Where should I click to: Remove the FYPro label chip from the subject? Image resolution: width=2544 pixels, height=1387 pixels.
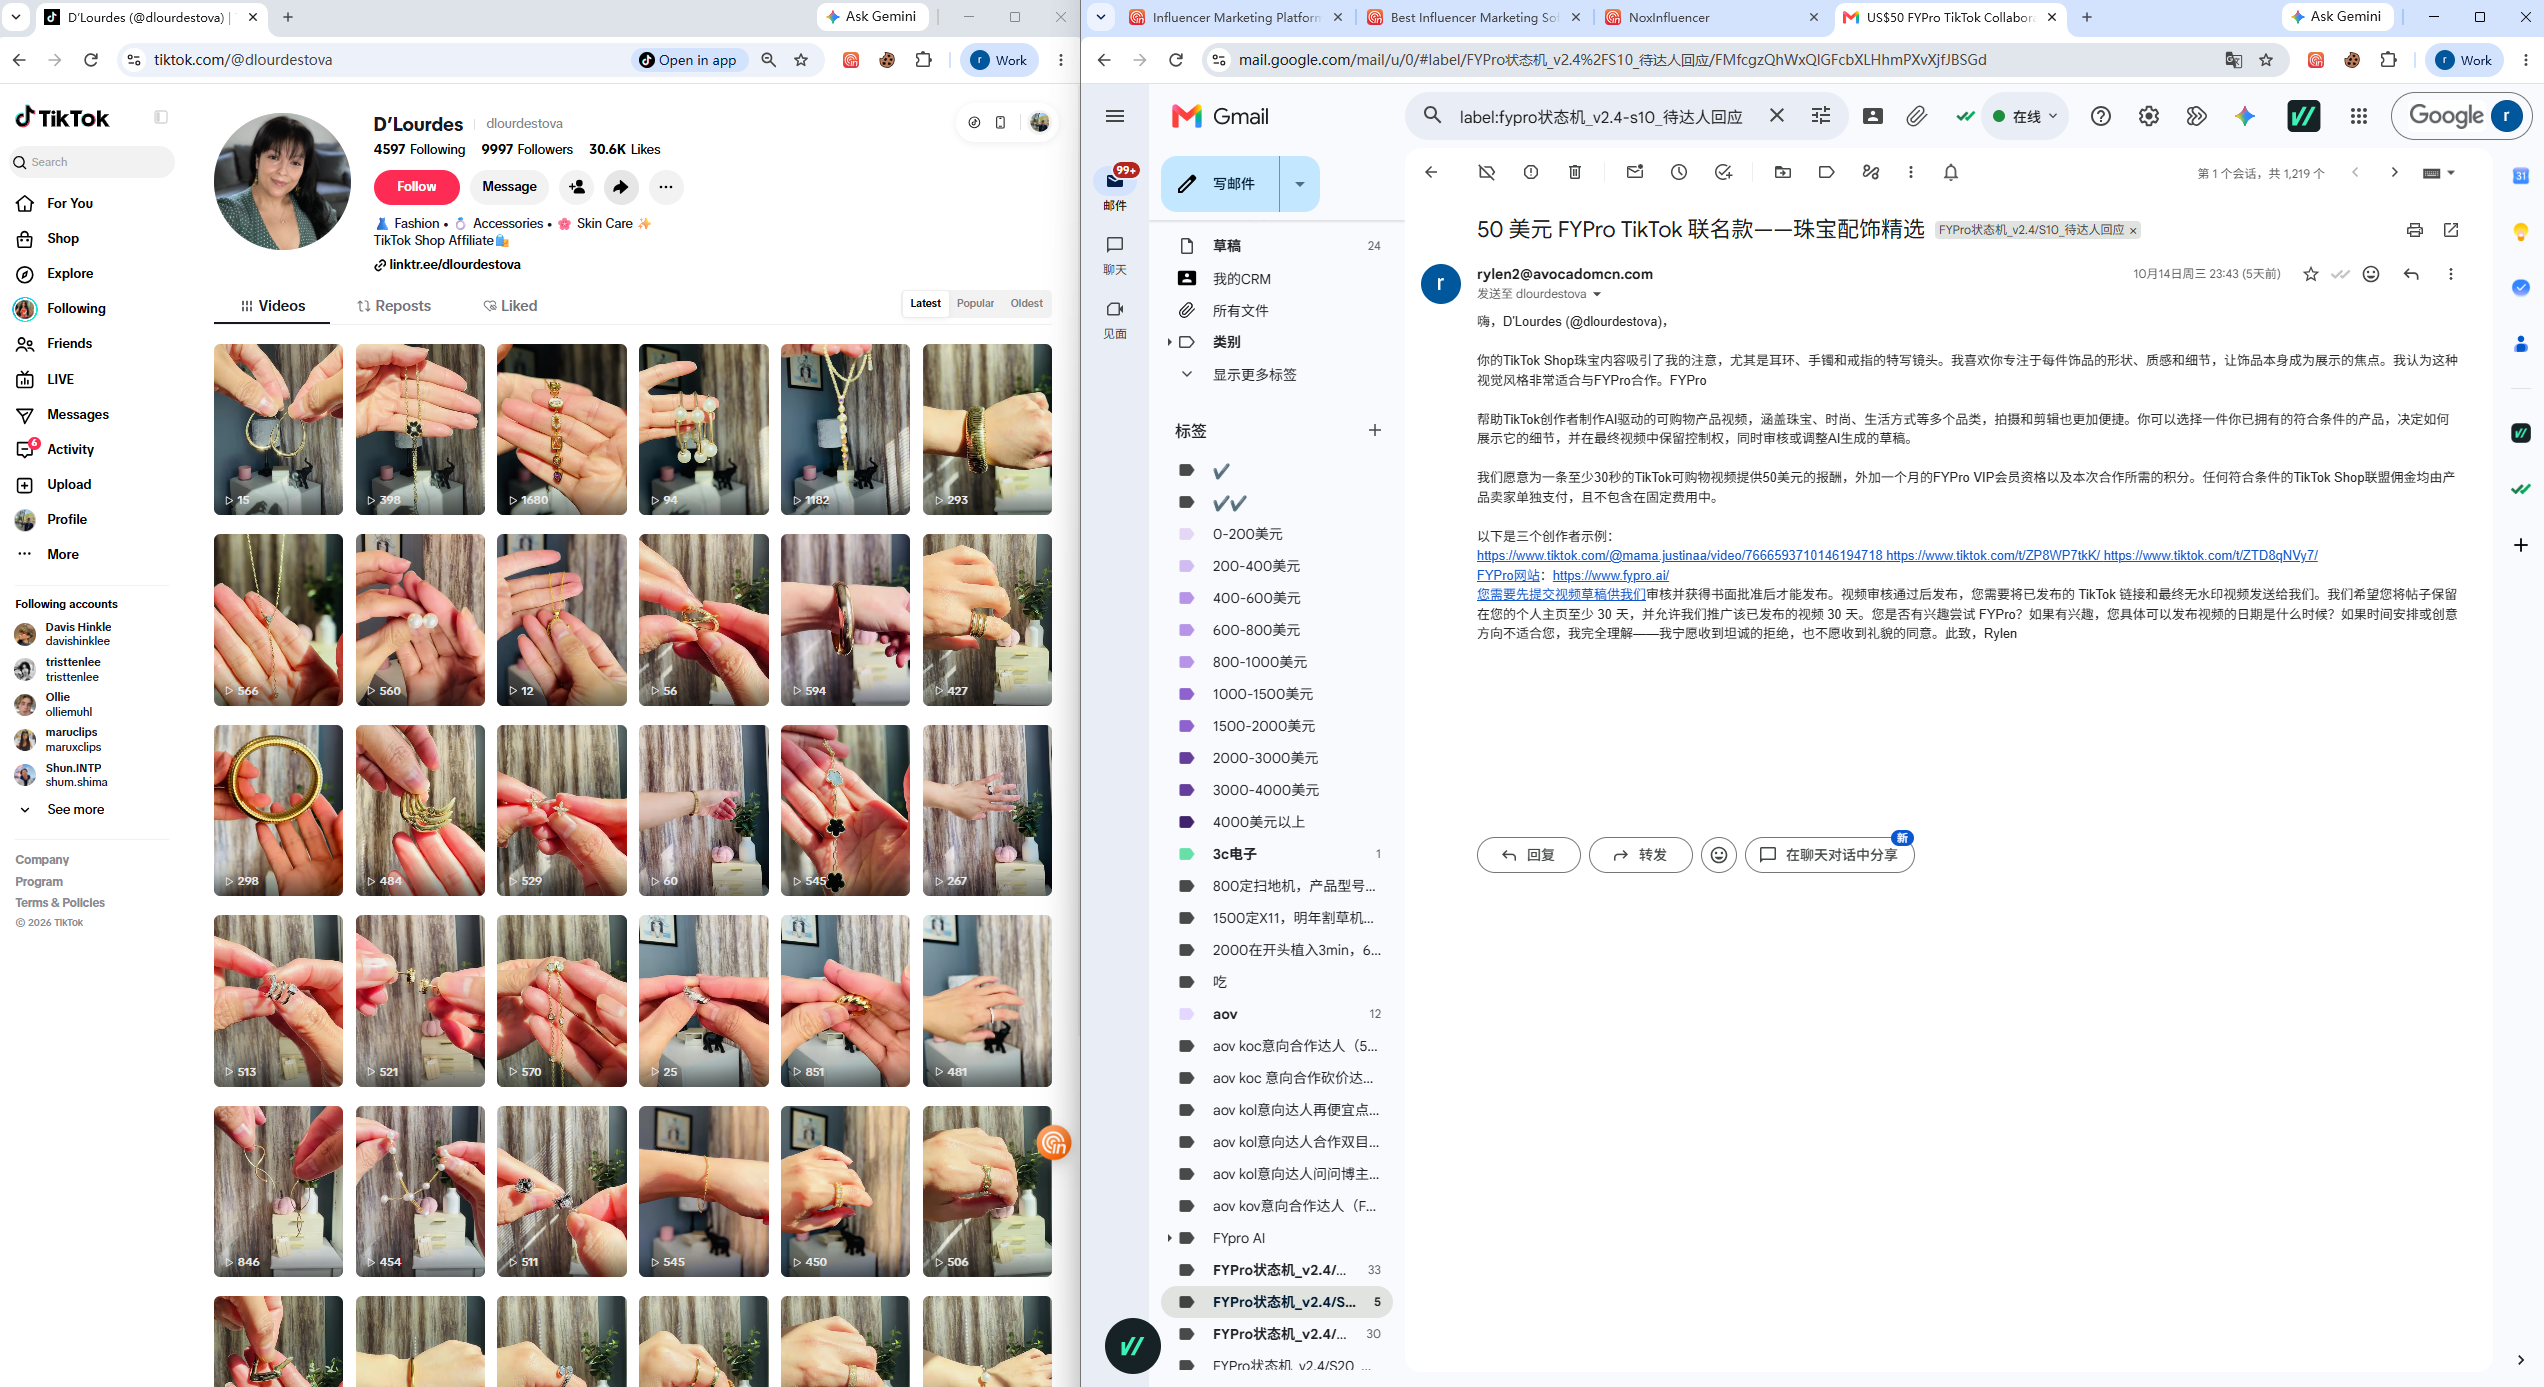[2133, 231]
